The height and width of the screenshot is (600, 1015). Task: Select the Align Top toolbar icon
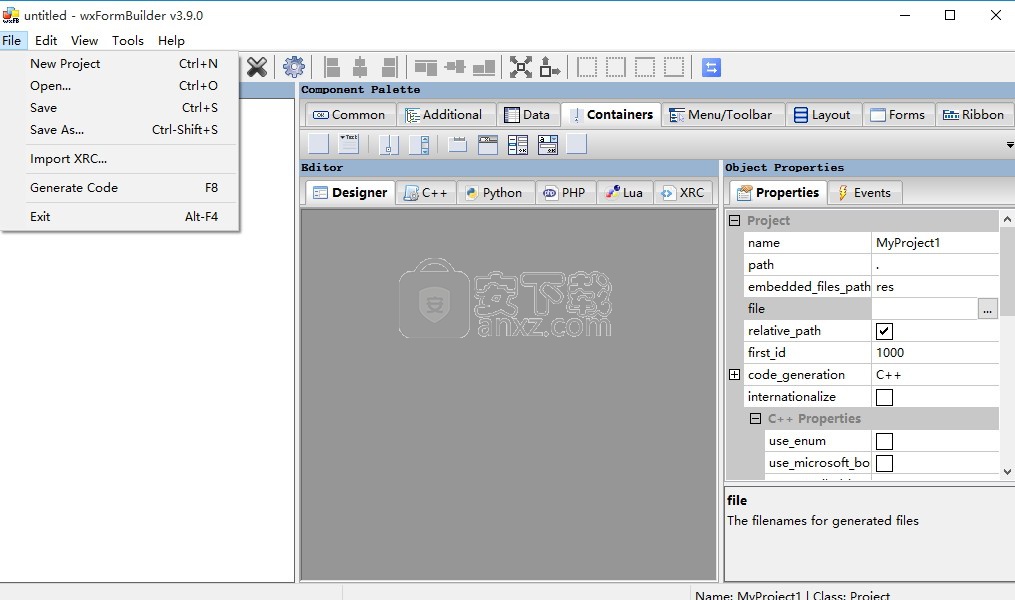click(x=425, y=67)
